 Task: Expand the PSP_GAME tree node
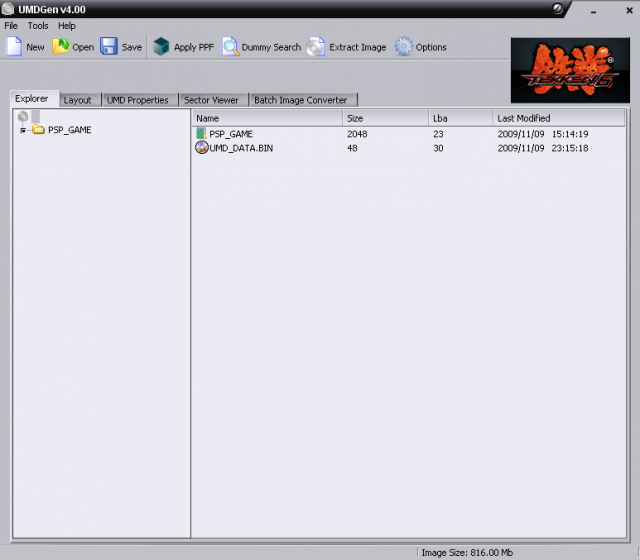[x=22, y=130]
